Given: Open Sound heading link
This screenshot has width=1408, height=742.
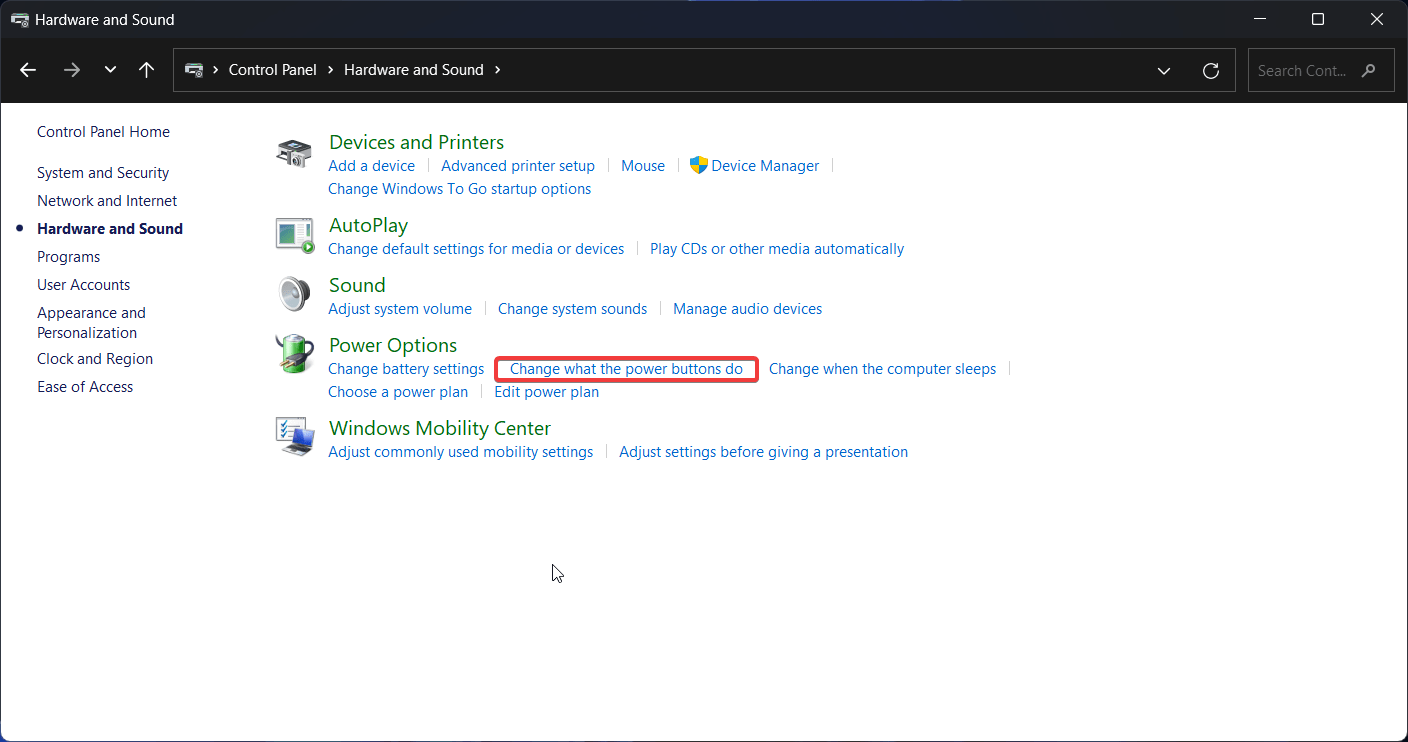Looking at the screenshot, I should coord(357,285).
